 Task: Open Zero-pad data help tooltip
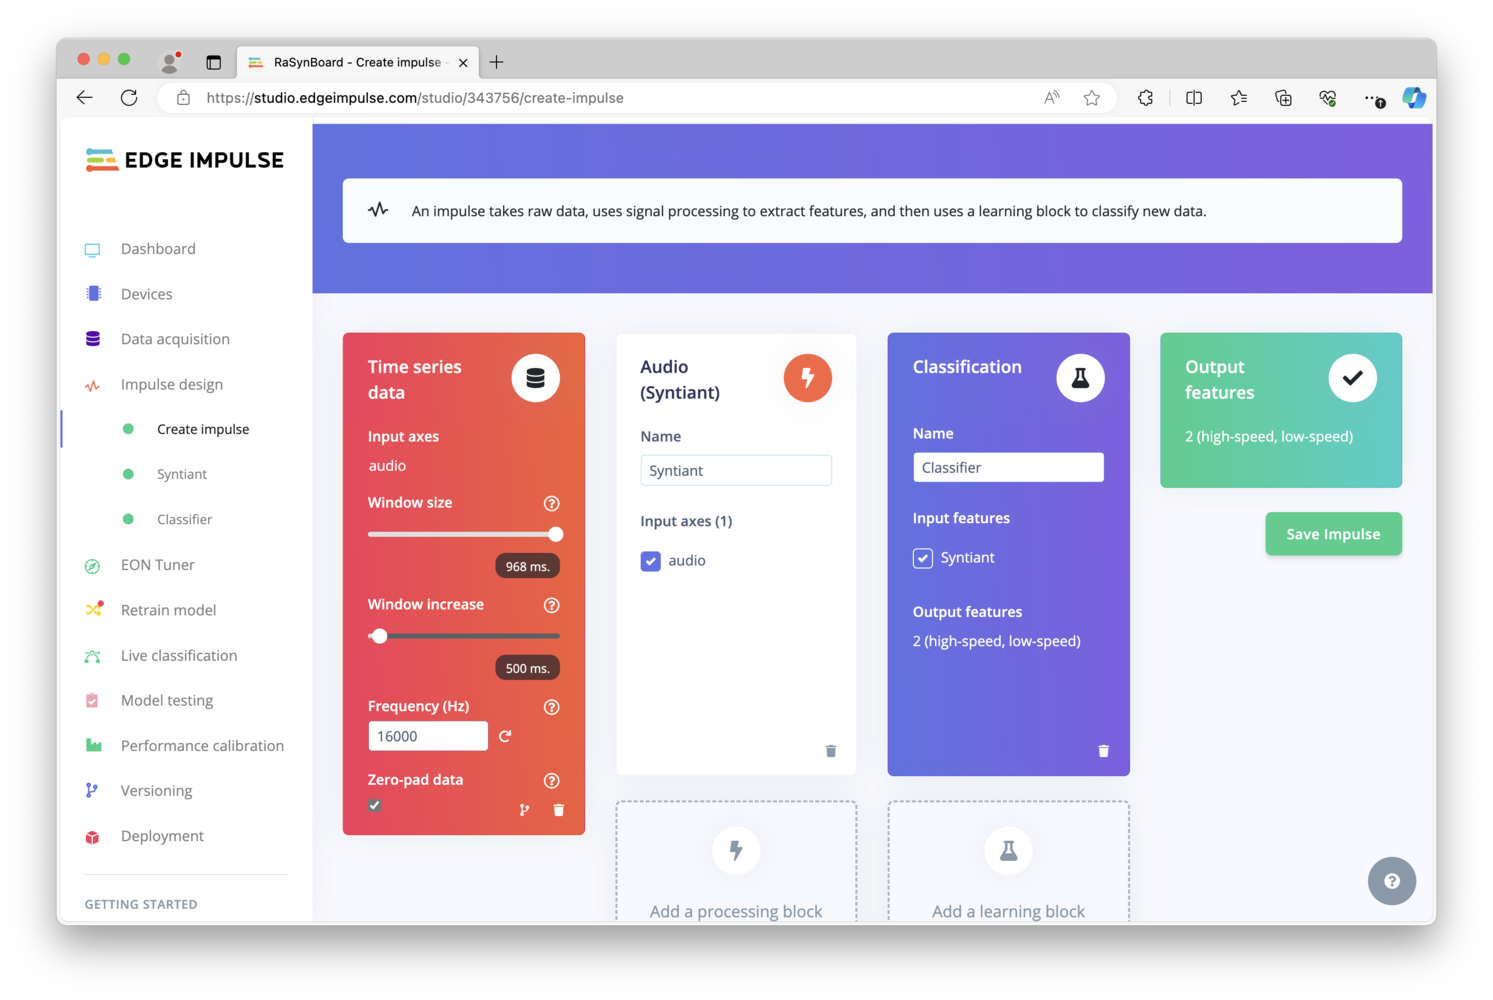[x=551, y=780]
